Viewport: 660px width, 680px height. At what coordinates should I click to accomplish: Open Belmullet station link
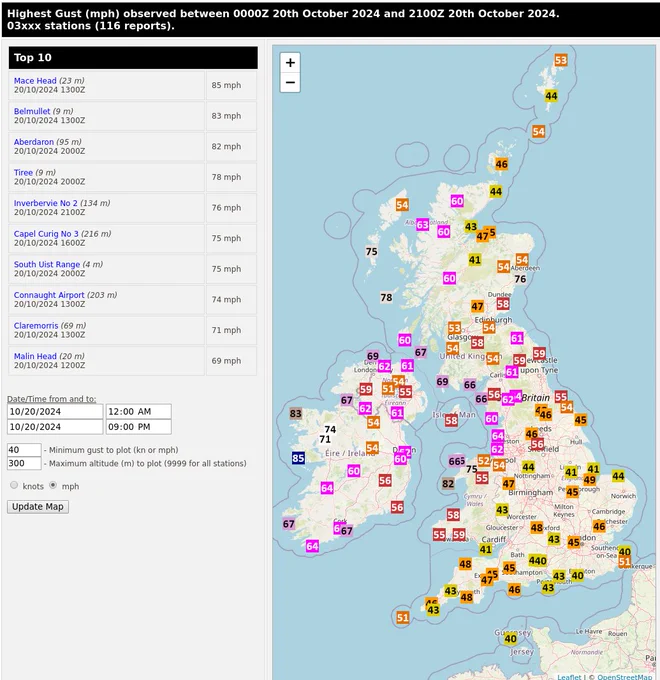click(32, 111)
